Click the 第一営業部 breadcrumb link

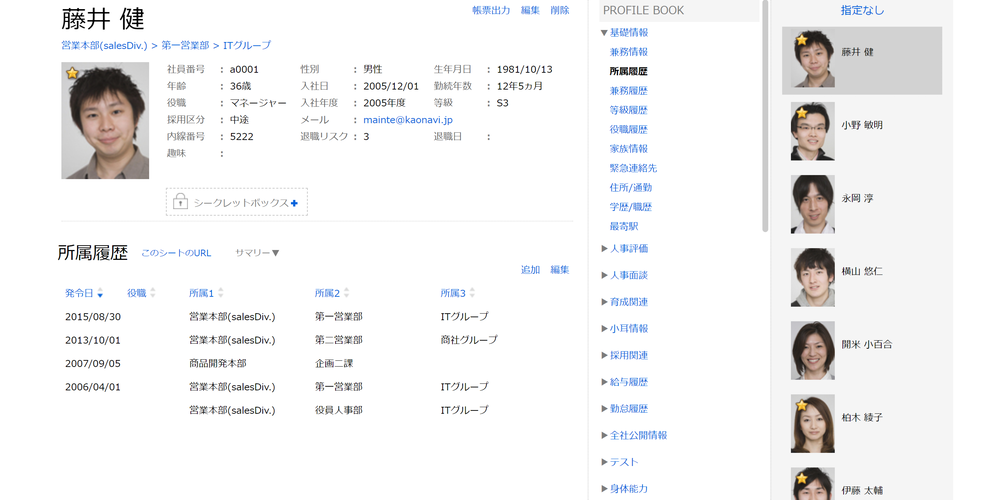(x=185, y=45)
